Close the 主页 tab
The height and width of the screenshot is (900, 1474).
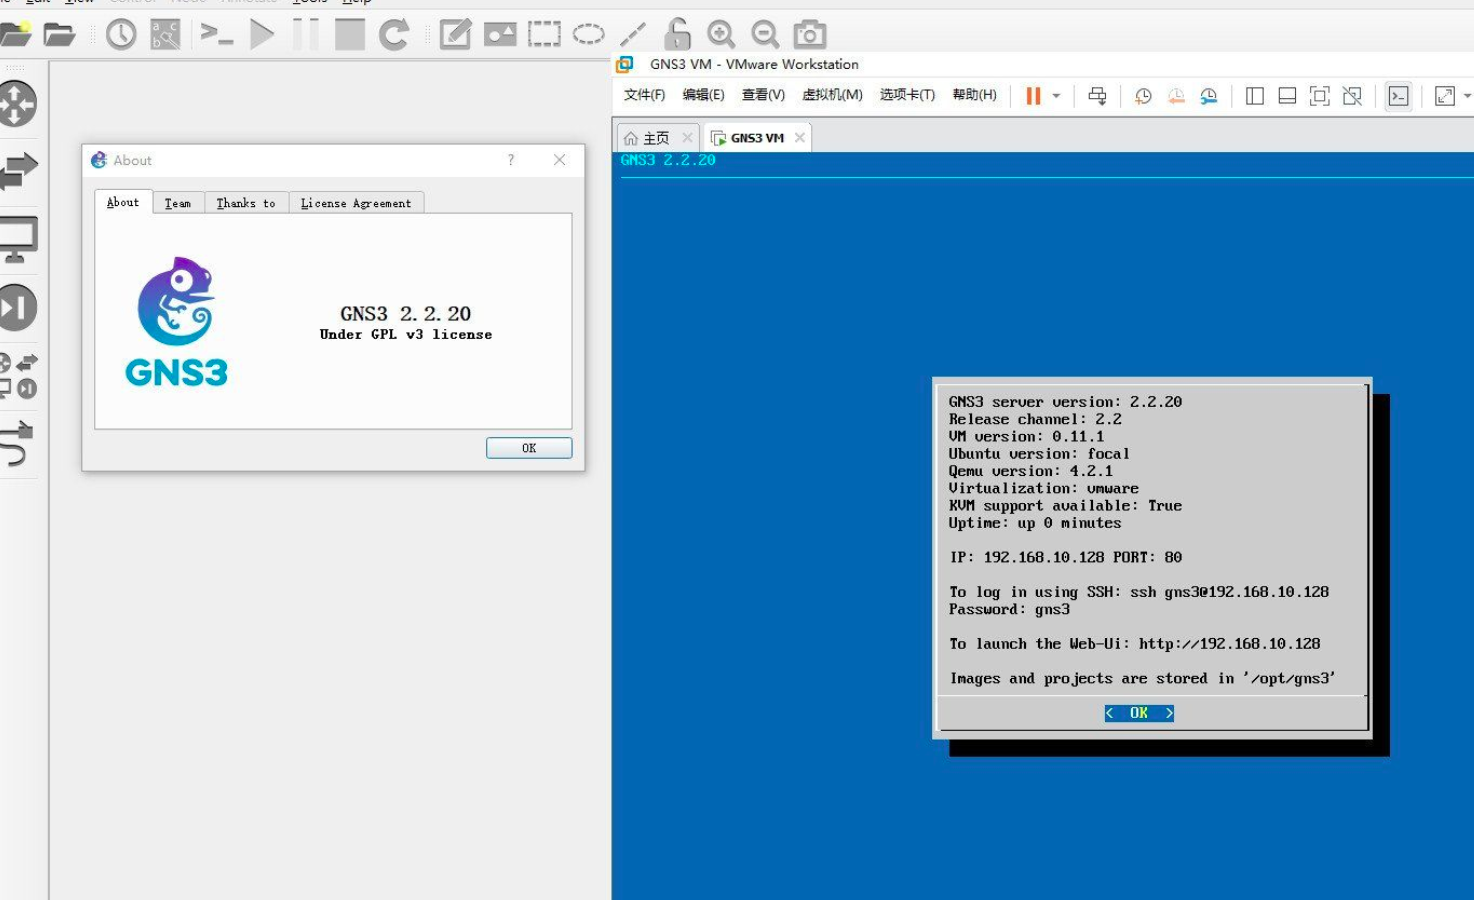point(687,138)
